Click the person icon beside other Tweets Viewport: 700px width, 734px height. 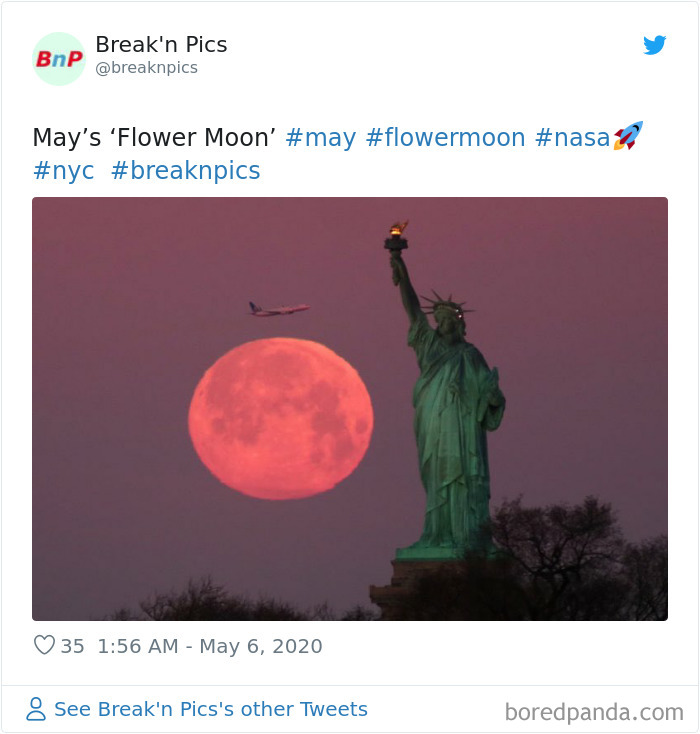tap(36, 709)
